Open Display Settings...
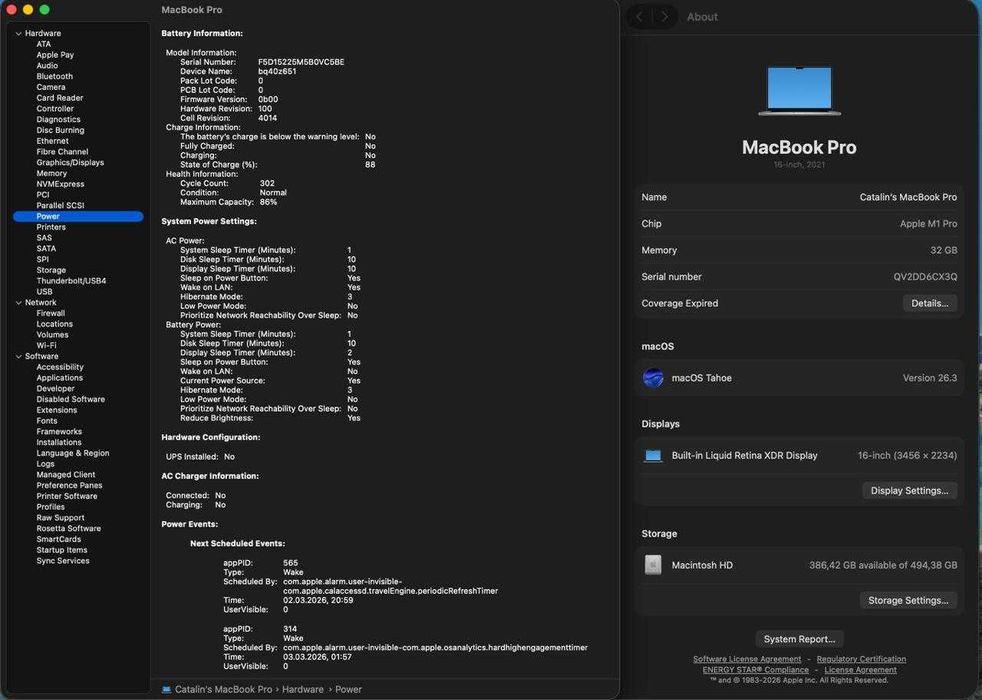Image resolution: width=982 pixels, height=700 pixels. (x=909, y=490)
